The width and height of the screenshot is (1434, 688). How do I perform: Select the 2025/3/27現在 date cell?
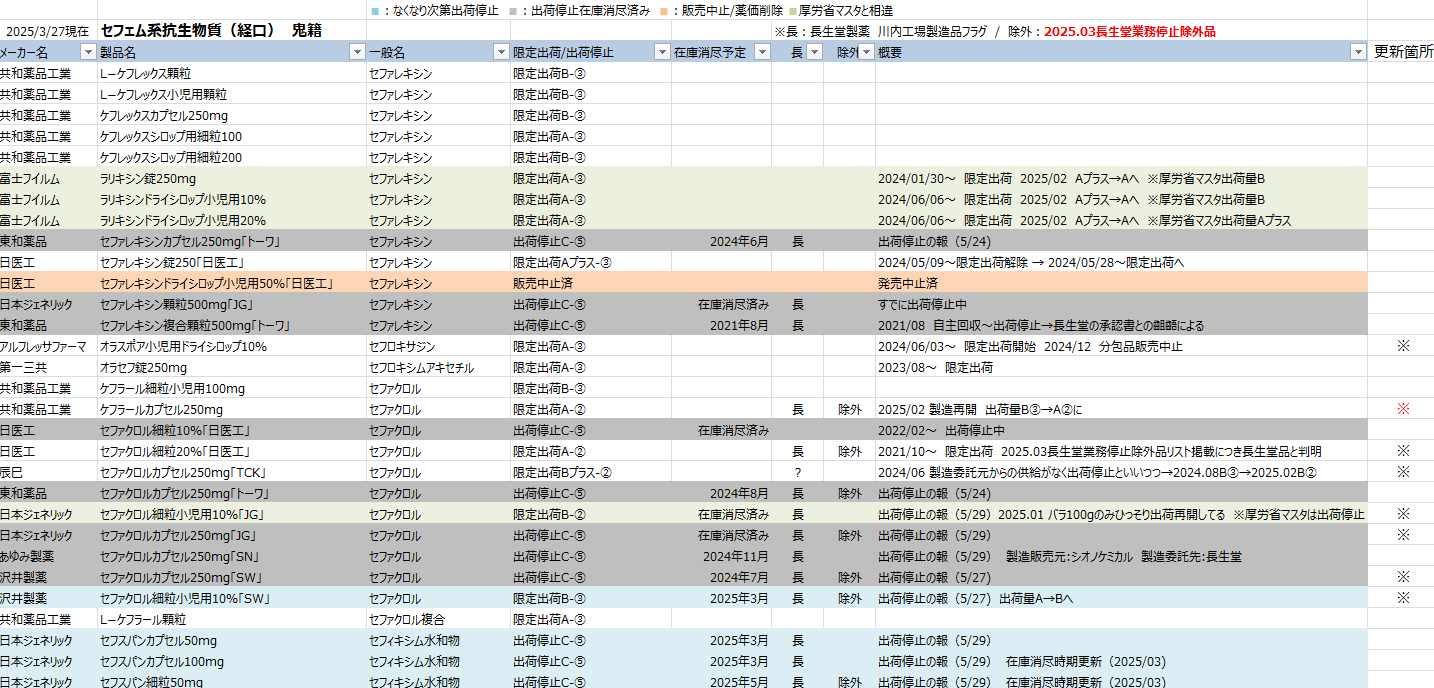[x=48, y=32]
